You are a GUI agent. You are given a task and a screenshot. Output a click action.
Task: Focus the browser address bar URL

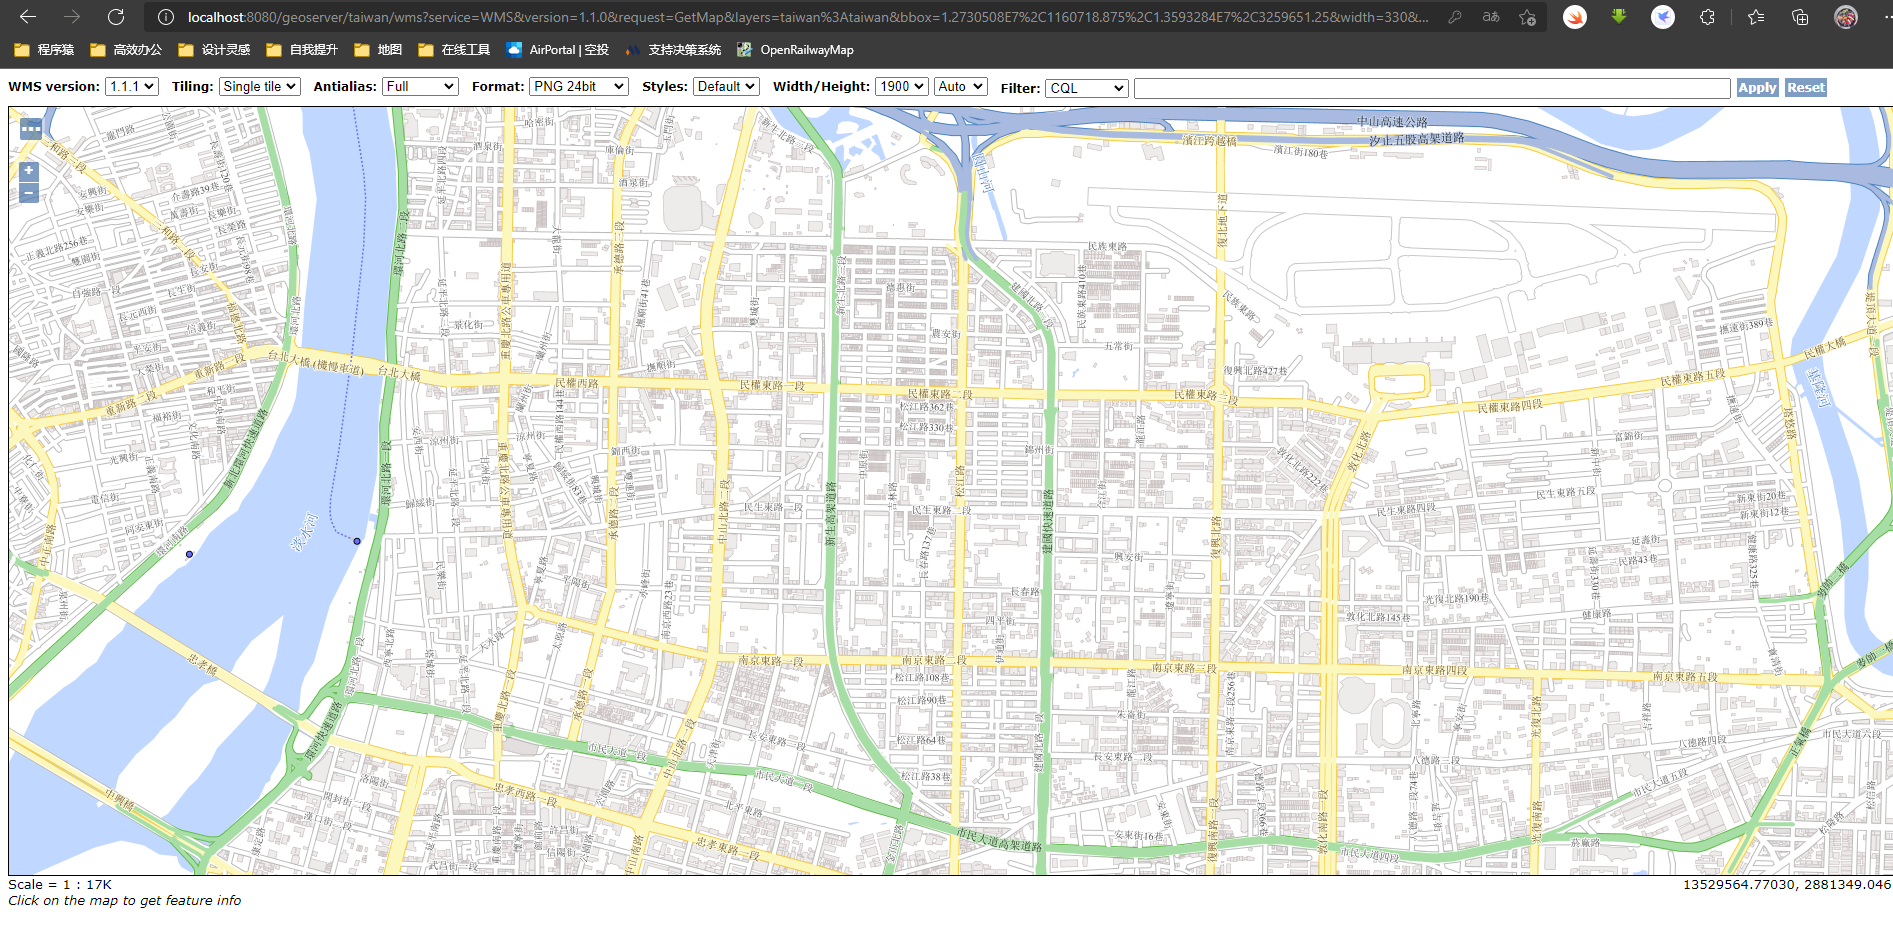808,17
